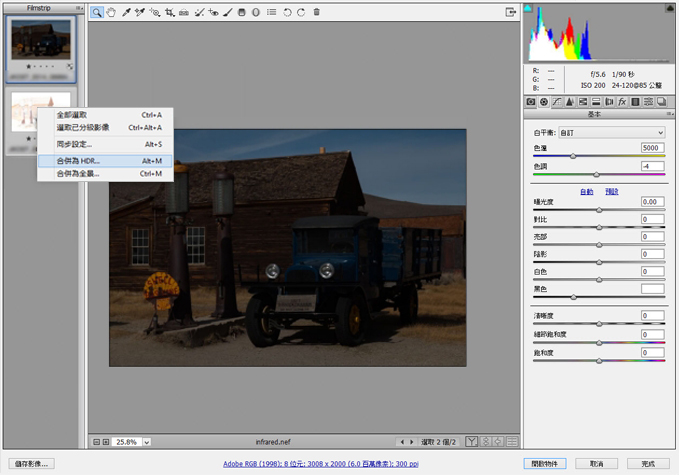Select the Hand tool

tap(111, 13)
